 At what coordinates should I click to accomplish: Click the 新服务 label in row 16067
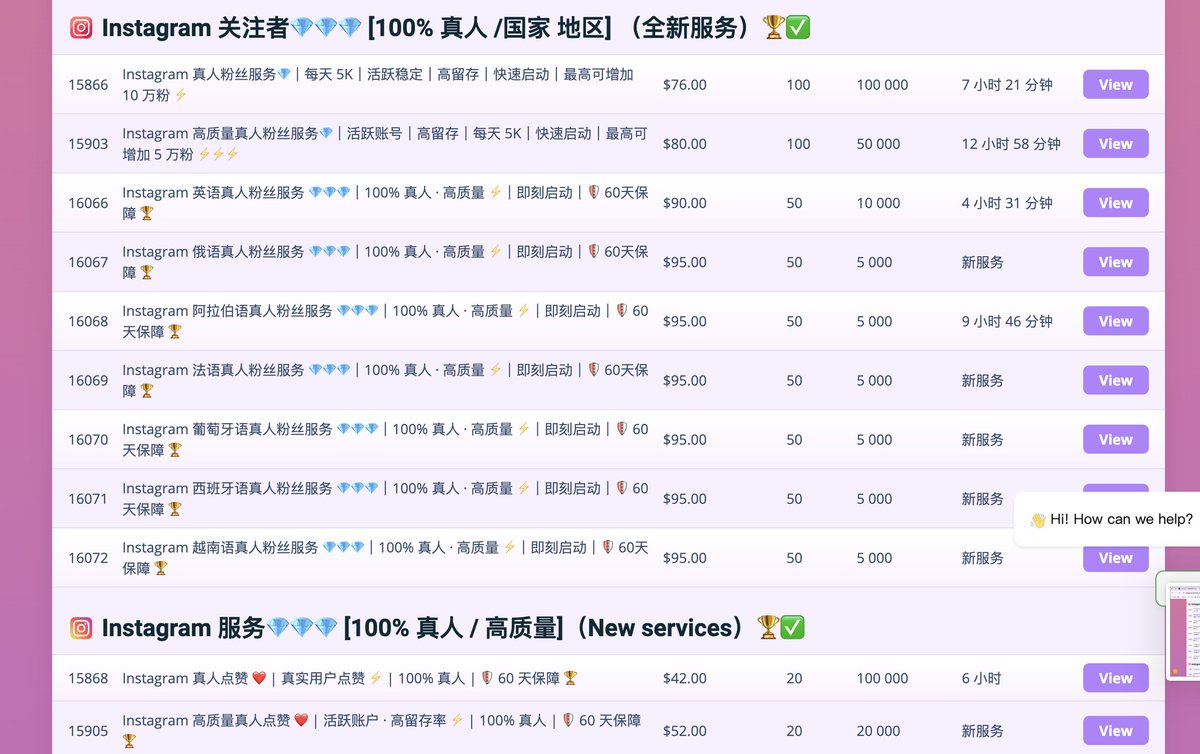pyautogui.click(x=982, y=262)
